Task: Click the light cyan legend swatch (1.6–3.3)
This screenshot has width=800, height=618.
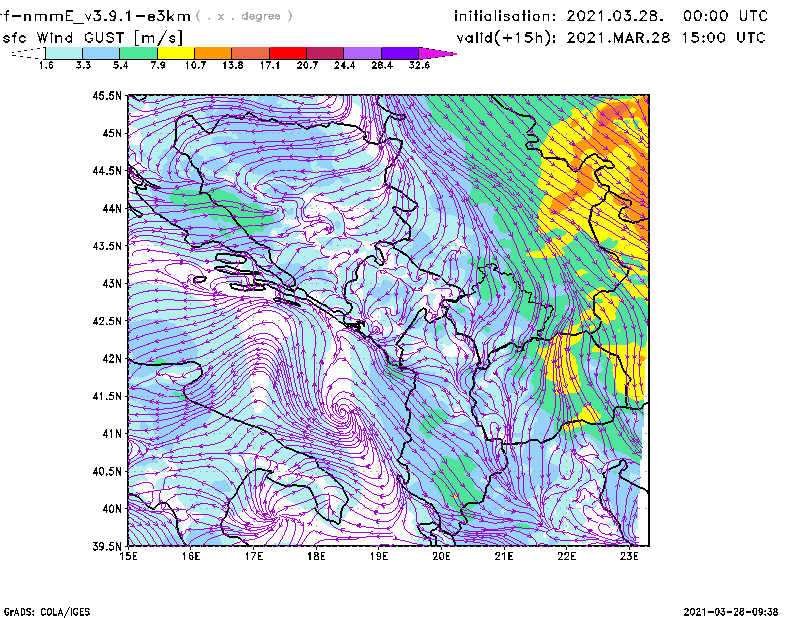Action: [64, 53]
